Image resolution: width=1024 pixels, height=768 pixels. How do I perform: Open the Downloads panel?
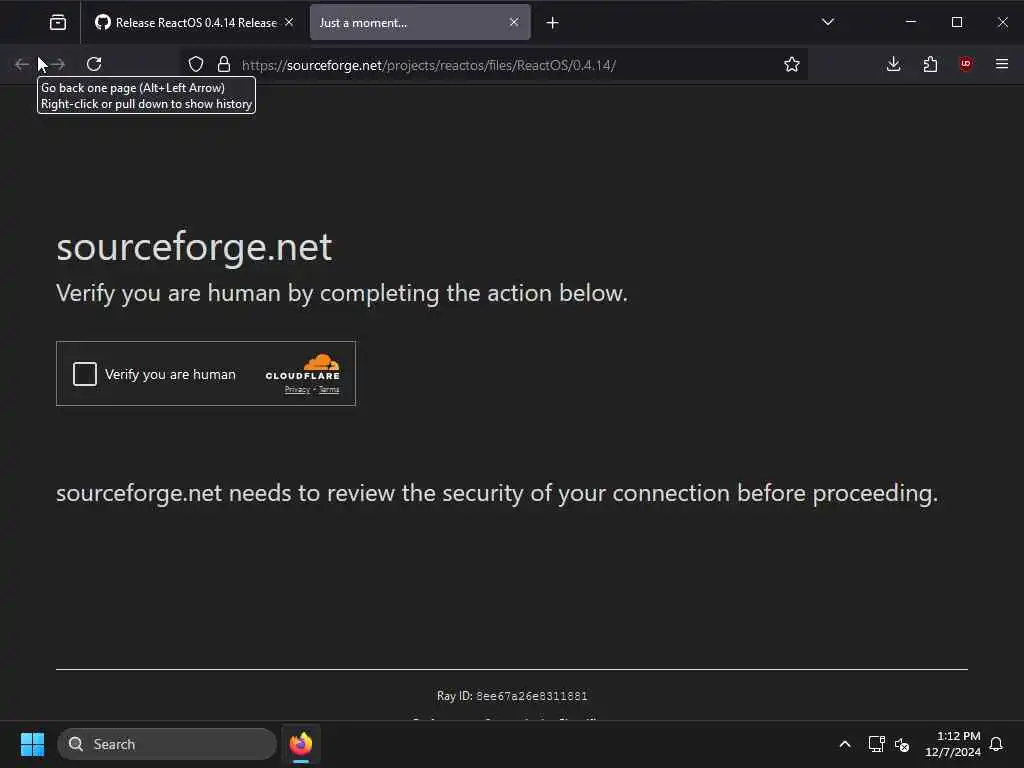coord(893,64)
